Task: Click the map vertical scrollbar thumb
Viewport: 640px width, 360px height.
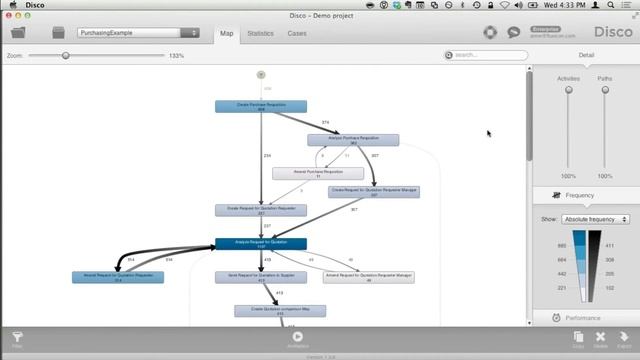Action: [x=529, y=116]
